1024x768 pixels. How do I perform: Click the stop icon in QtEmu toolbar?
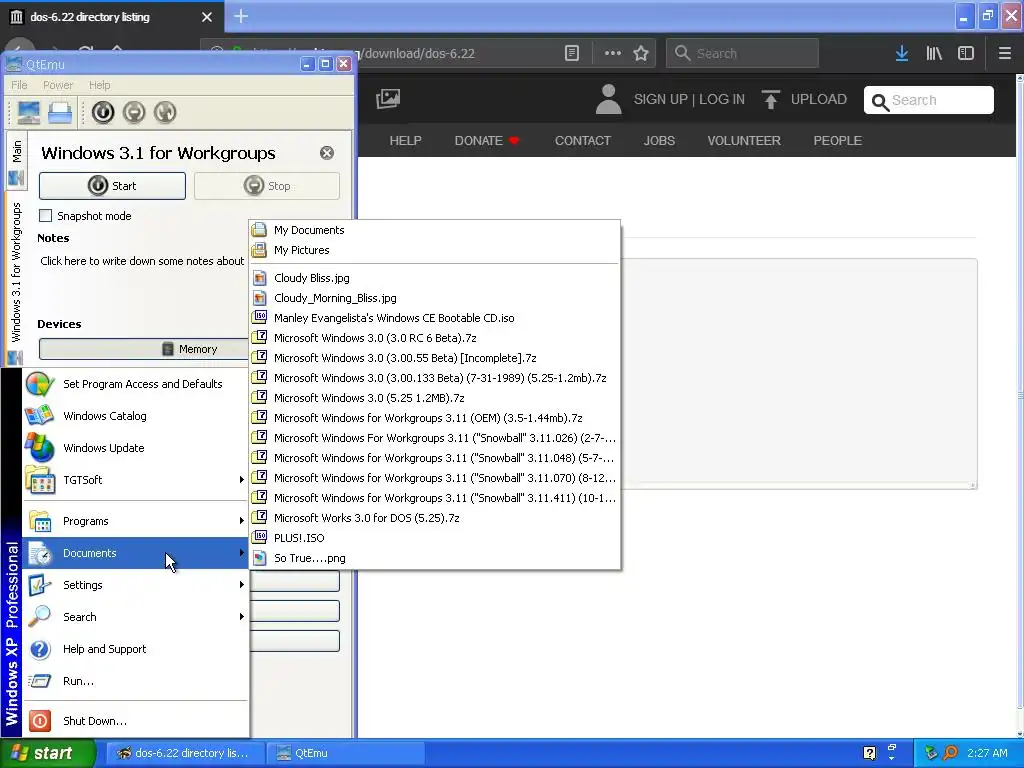pyautogui.click(x=134, y=112)
